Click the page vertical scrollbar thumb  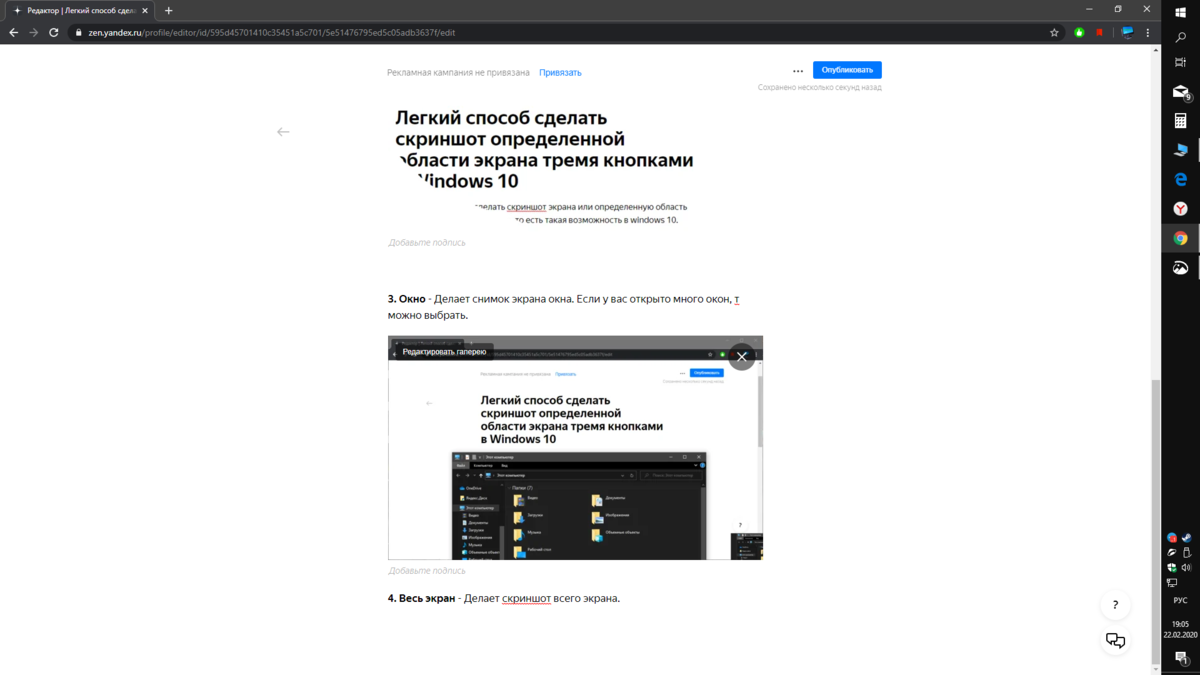point(1157,520)
